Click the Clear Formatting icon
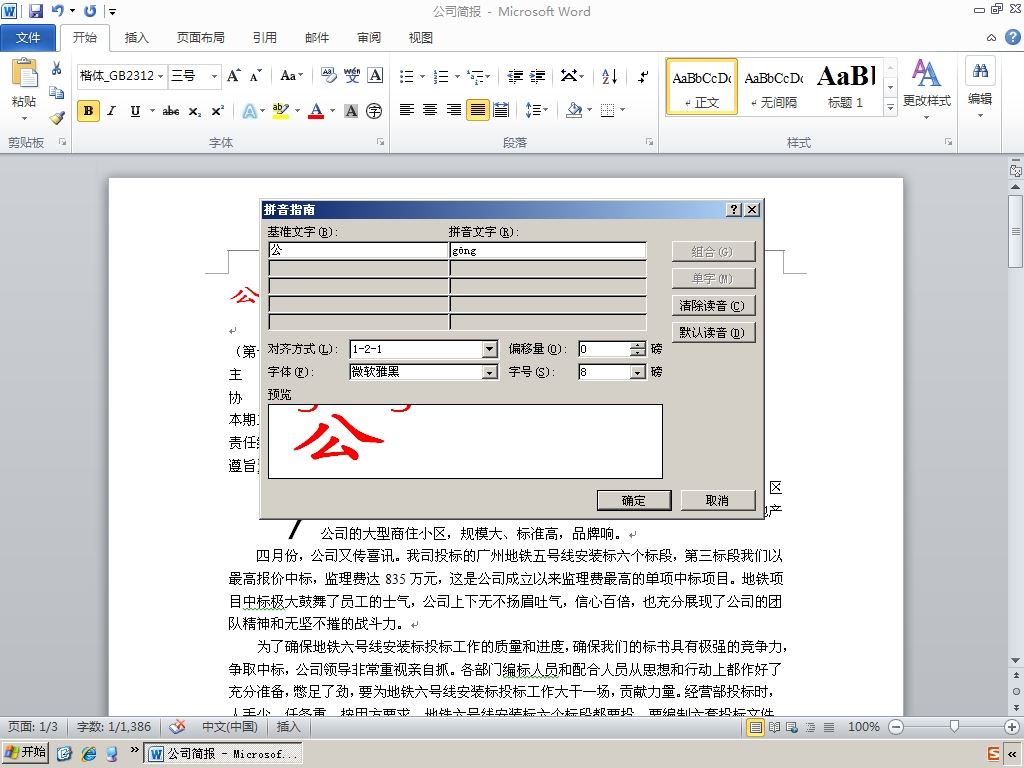 [328, 76]
